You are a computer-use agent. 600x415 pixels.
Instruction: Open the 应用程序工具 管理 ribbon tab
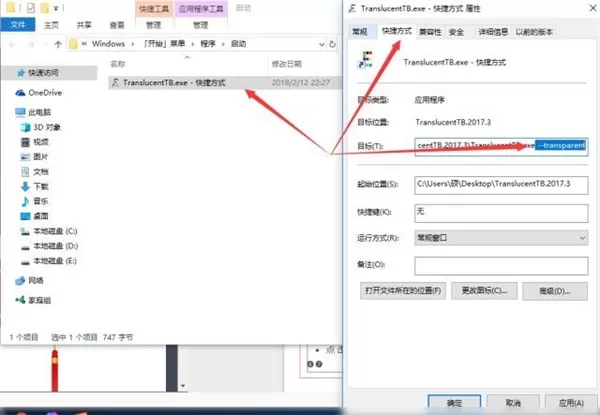pos(201,25)
